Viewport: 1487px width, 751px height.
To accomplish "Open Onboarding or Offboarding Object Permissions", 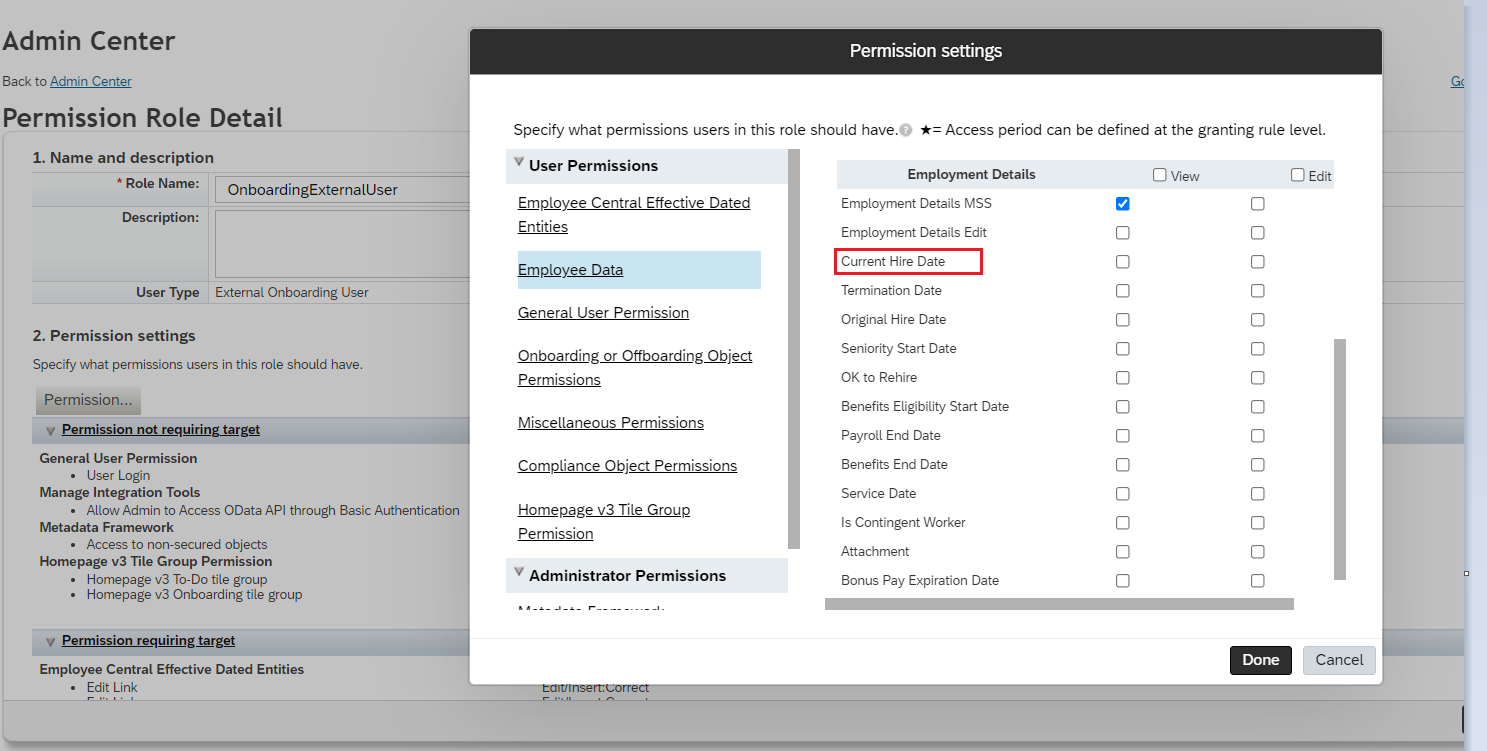I will 635,368.
